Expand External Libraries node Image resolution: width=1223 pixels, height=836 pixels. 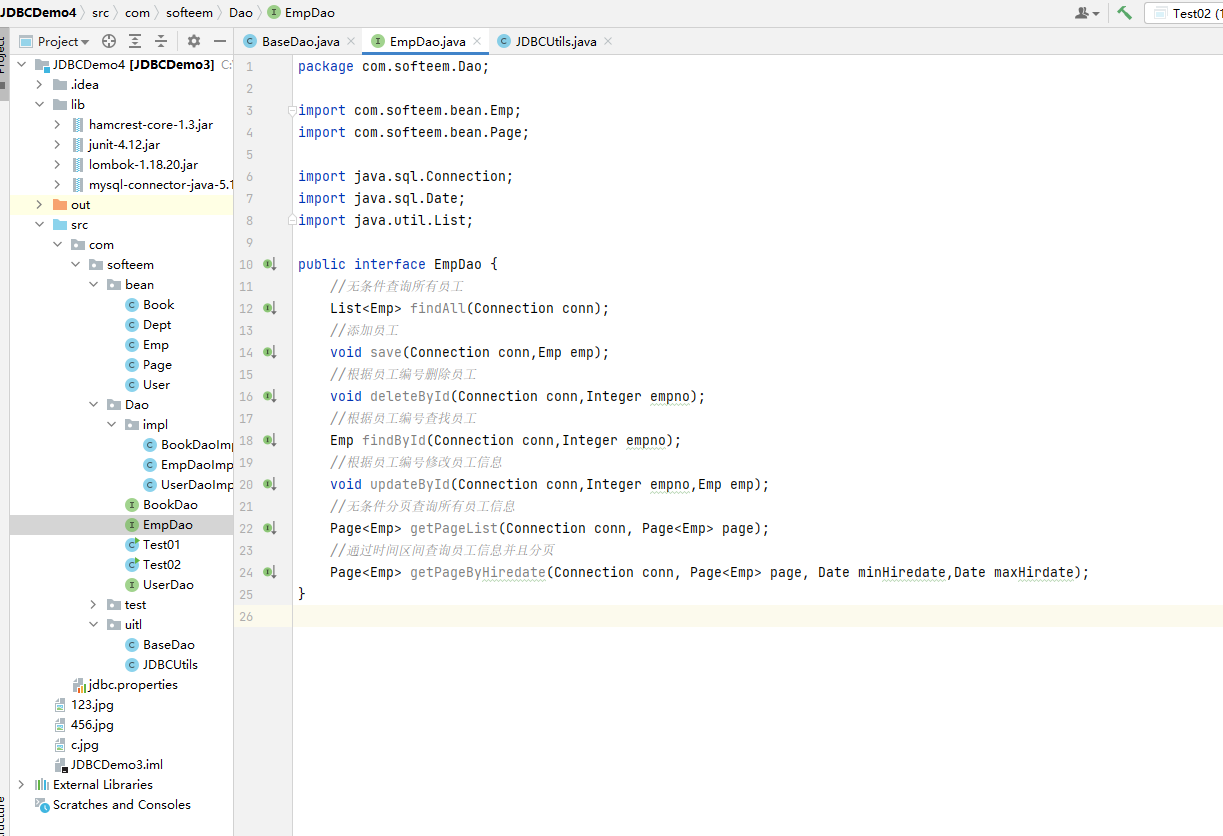22,784
